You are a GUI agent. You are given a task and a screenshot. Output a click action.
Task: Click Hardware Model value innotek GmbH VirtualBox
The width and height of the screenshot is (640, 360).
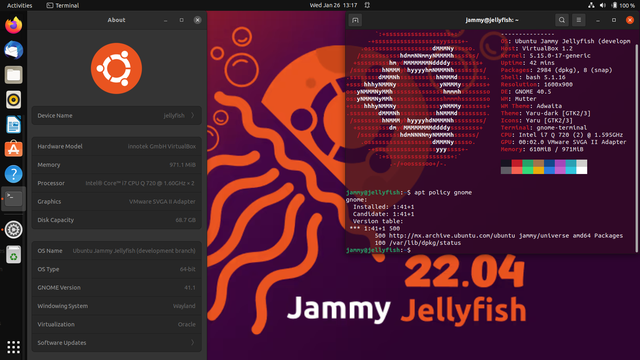coord(162,147)
